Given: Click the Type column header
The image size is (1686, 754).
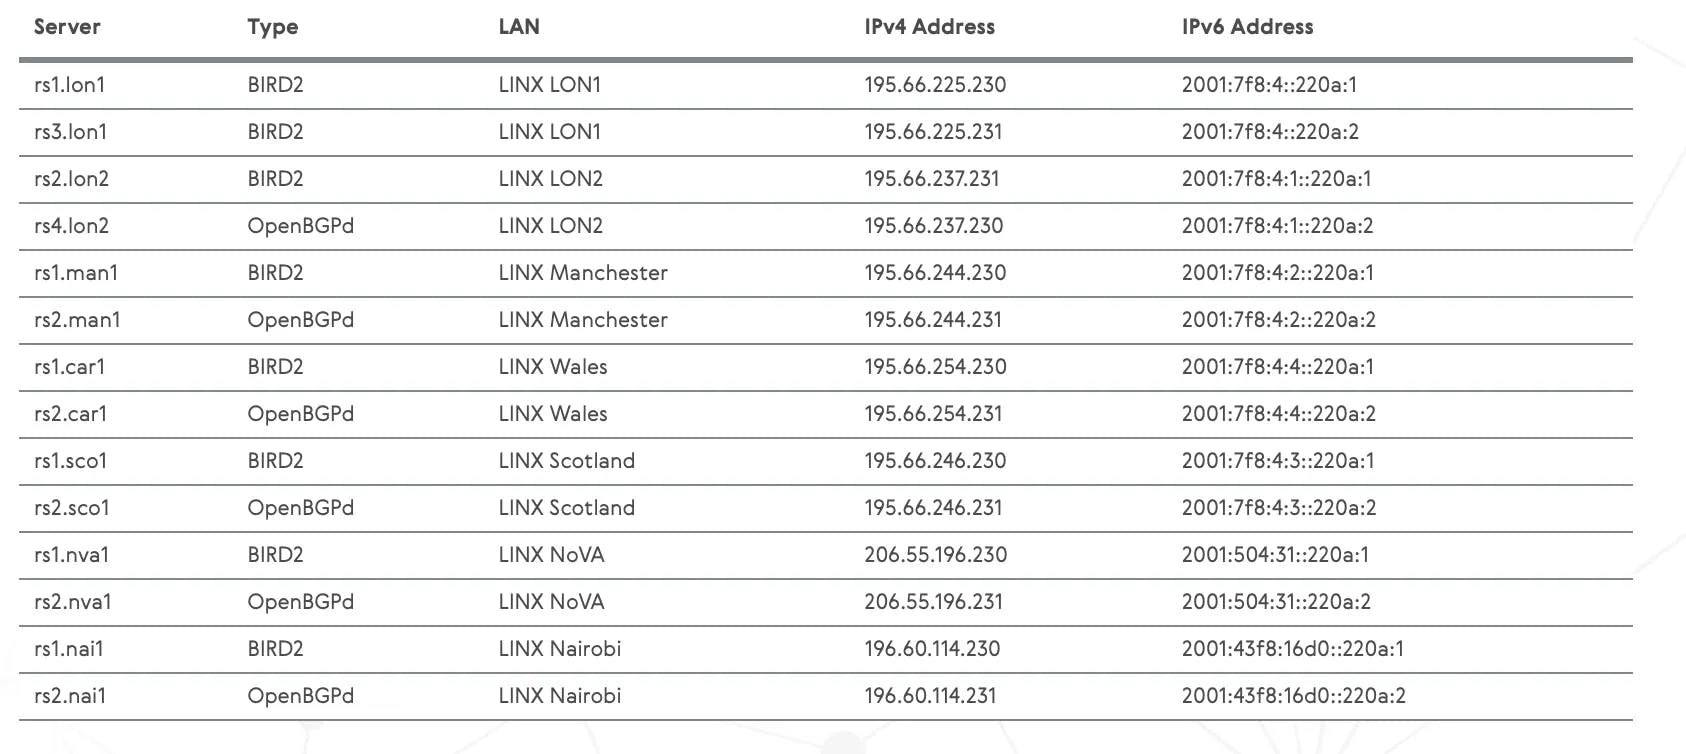Looking at the screenshot, I should (x=272, y=28).
